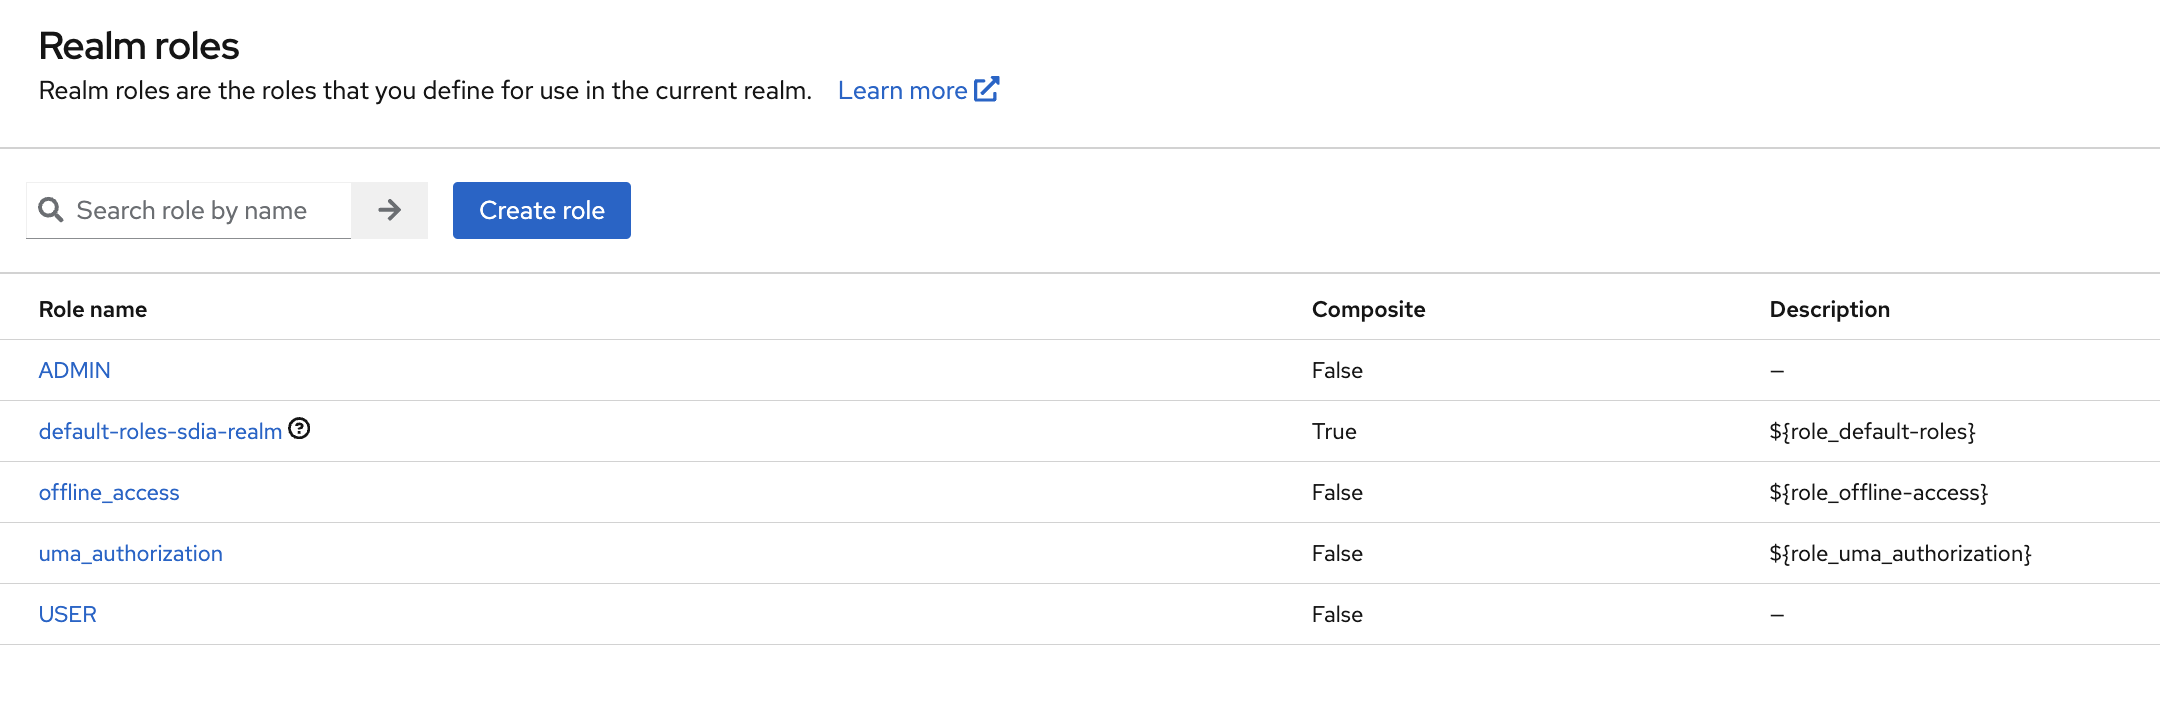Click the ${role_offline-access} description
The height and width of the screenshot is (728, 2160).
(x=1878, y=492)
